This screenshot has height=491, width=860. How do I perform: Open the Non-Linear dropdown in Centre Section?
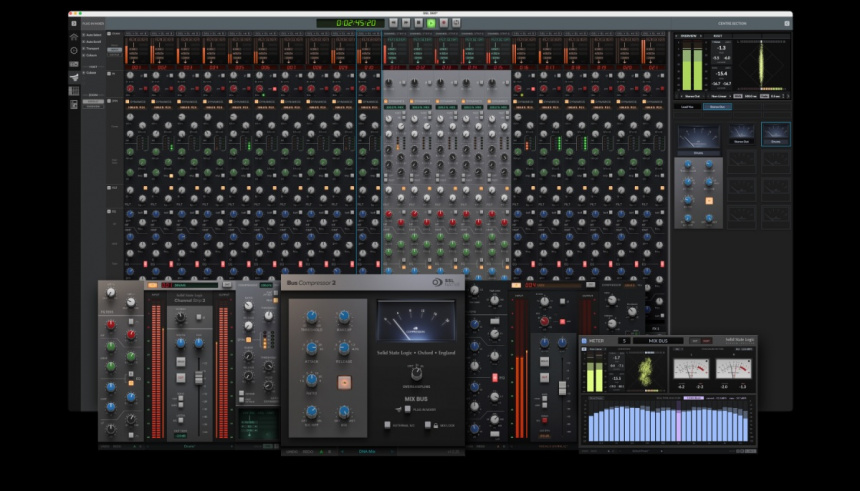coord(719,96)
